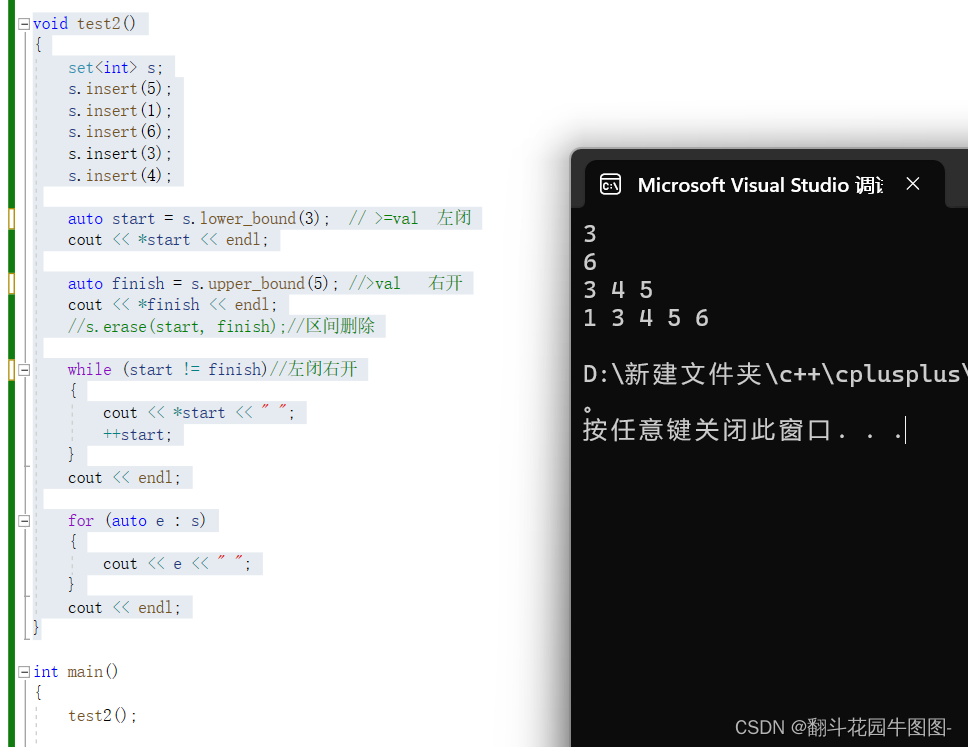Click the '//左闭右开' comment after while
968x747 pixels.
(x=314, y=369)
